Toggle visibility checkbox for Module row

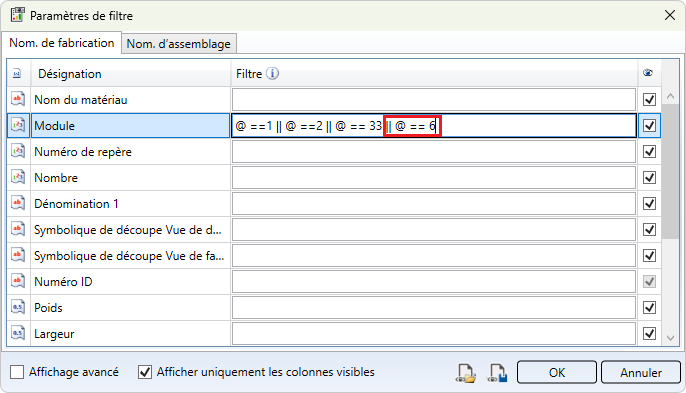click(649, 126)
